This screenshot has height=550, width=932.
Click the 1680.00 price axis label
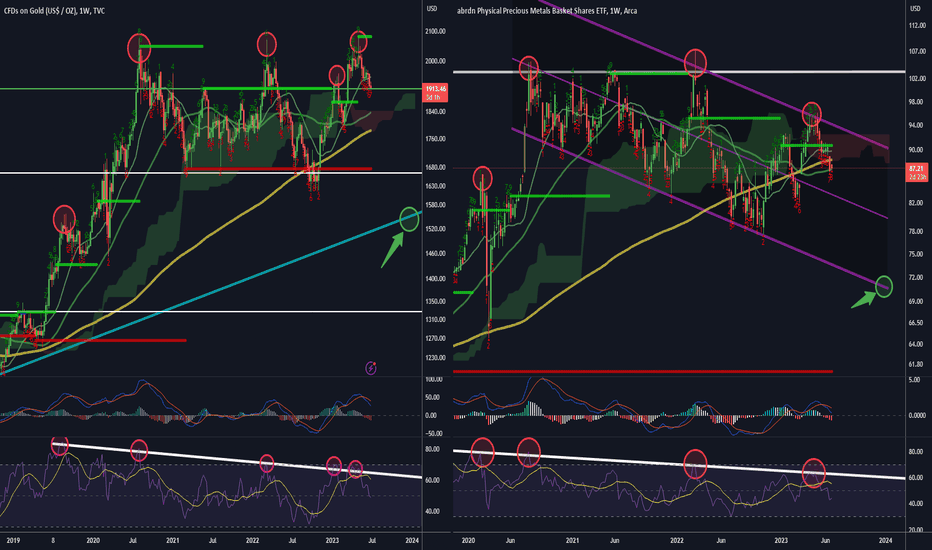[x=435, y=167]
